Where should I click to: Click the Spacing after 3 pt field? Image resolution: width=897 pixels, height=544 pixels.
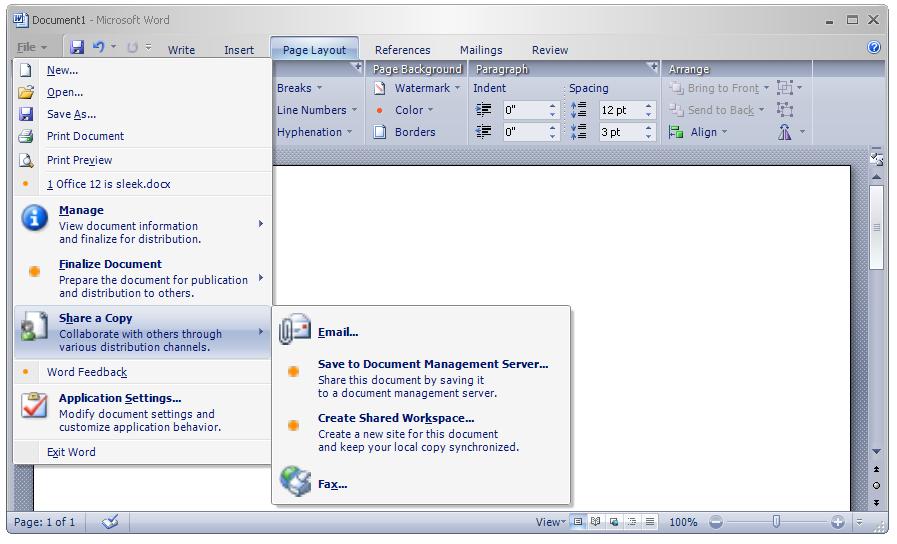click(x=622, y=132)
